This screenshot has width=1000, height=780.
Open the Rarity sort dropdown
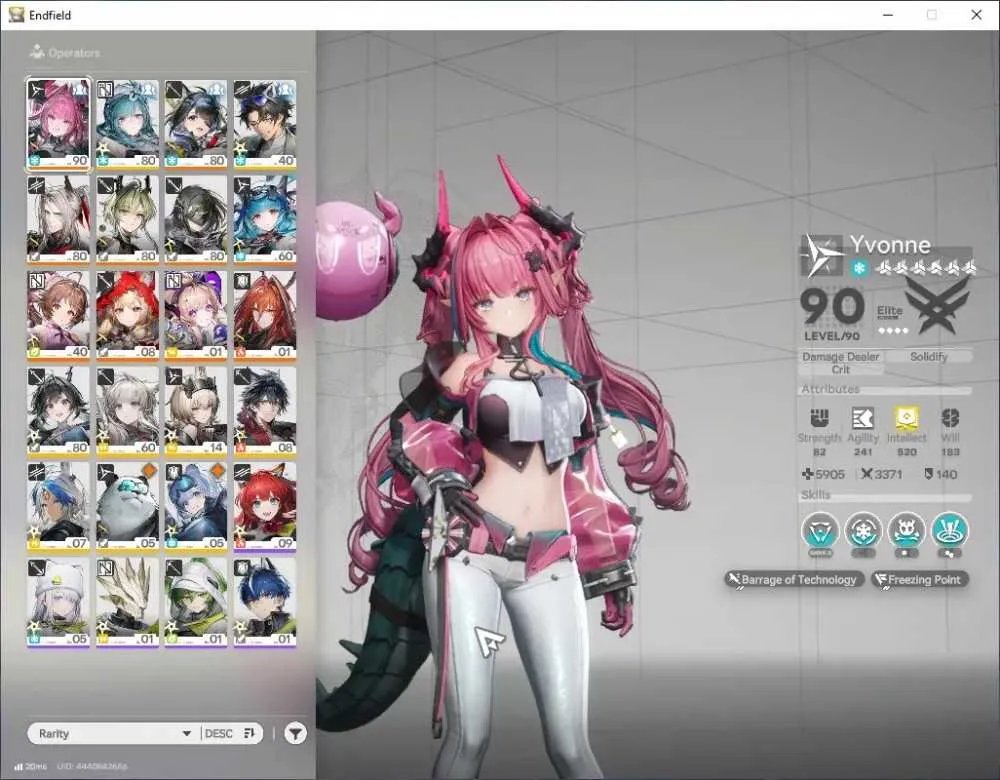[115, 733]
